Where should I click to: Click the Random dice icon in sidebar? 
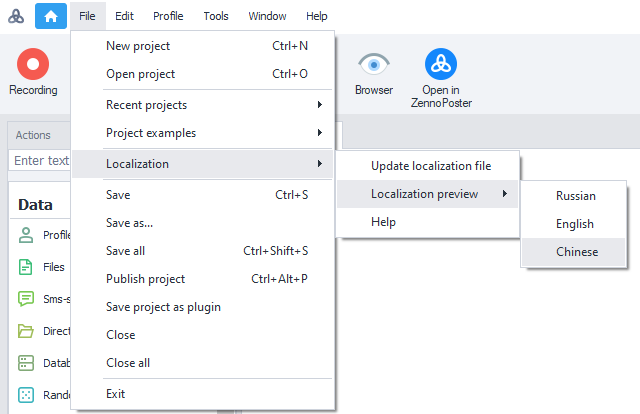click(x=26, y=395)
